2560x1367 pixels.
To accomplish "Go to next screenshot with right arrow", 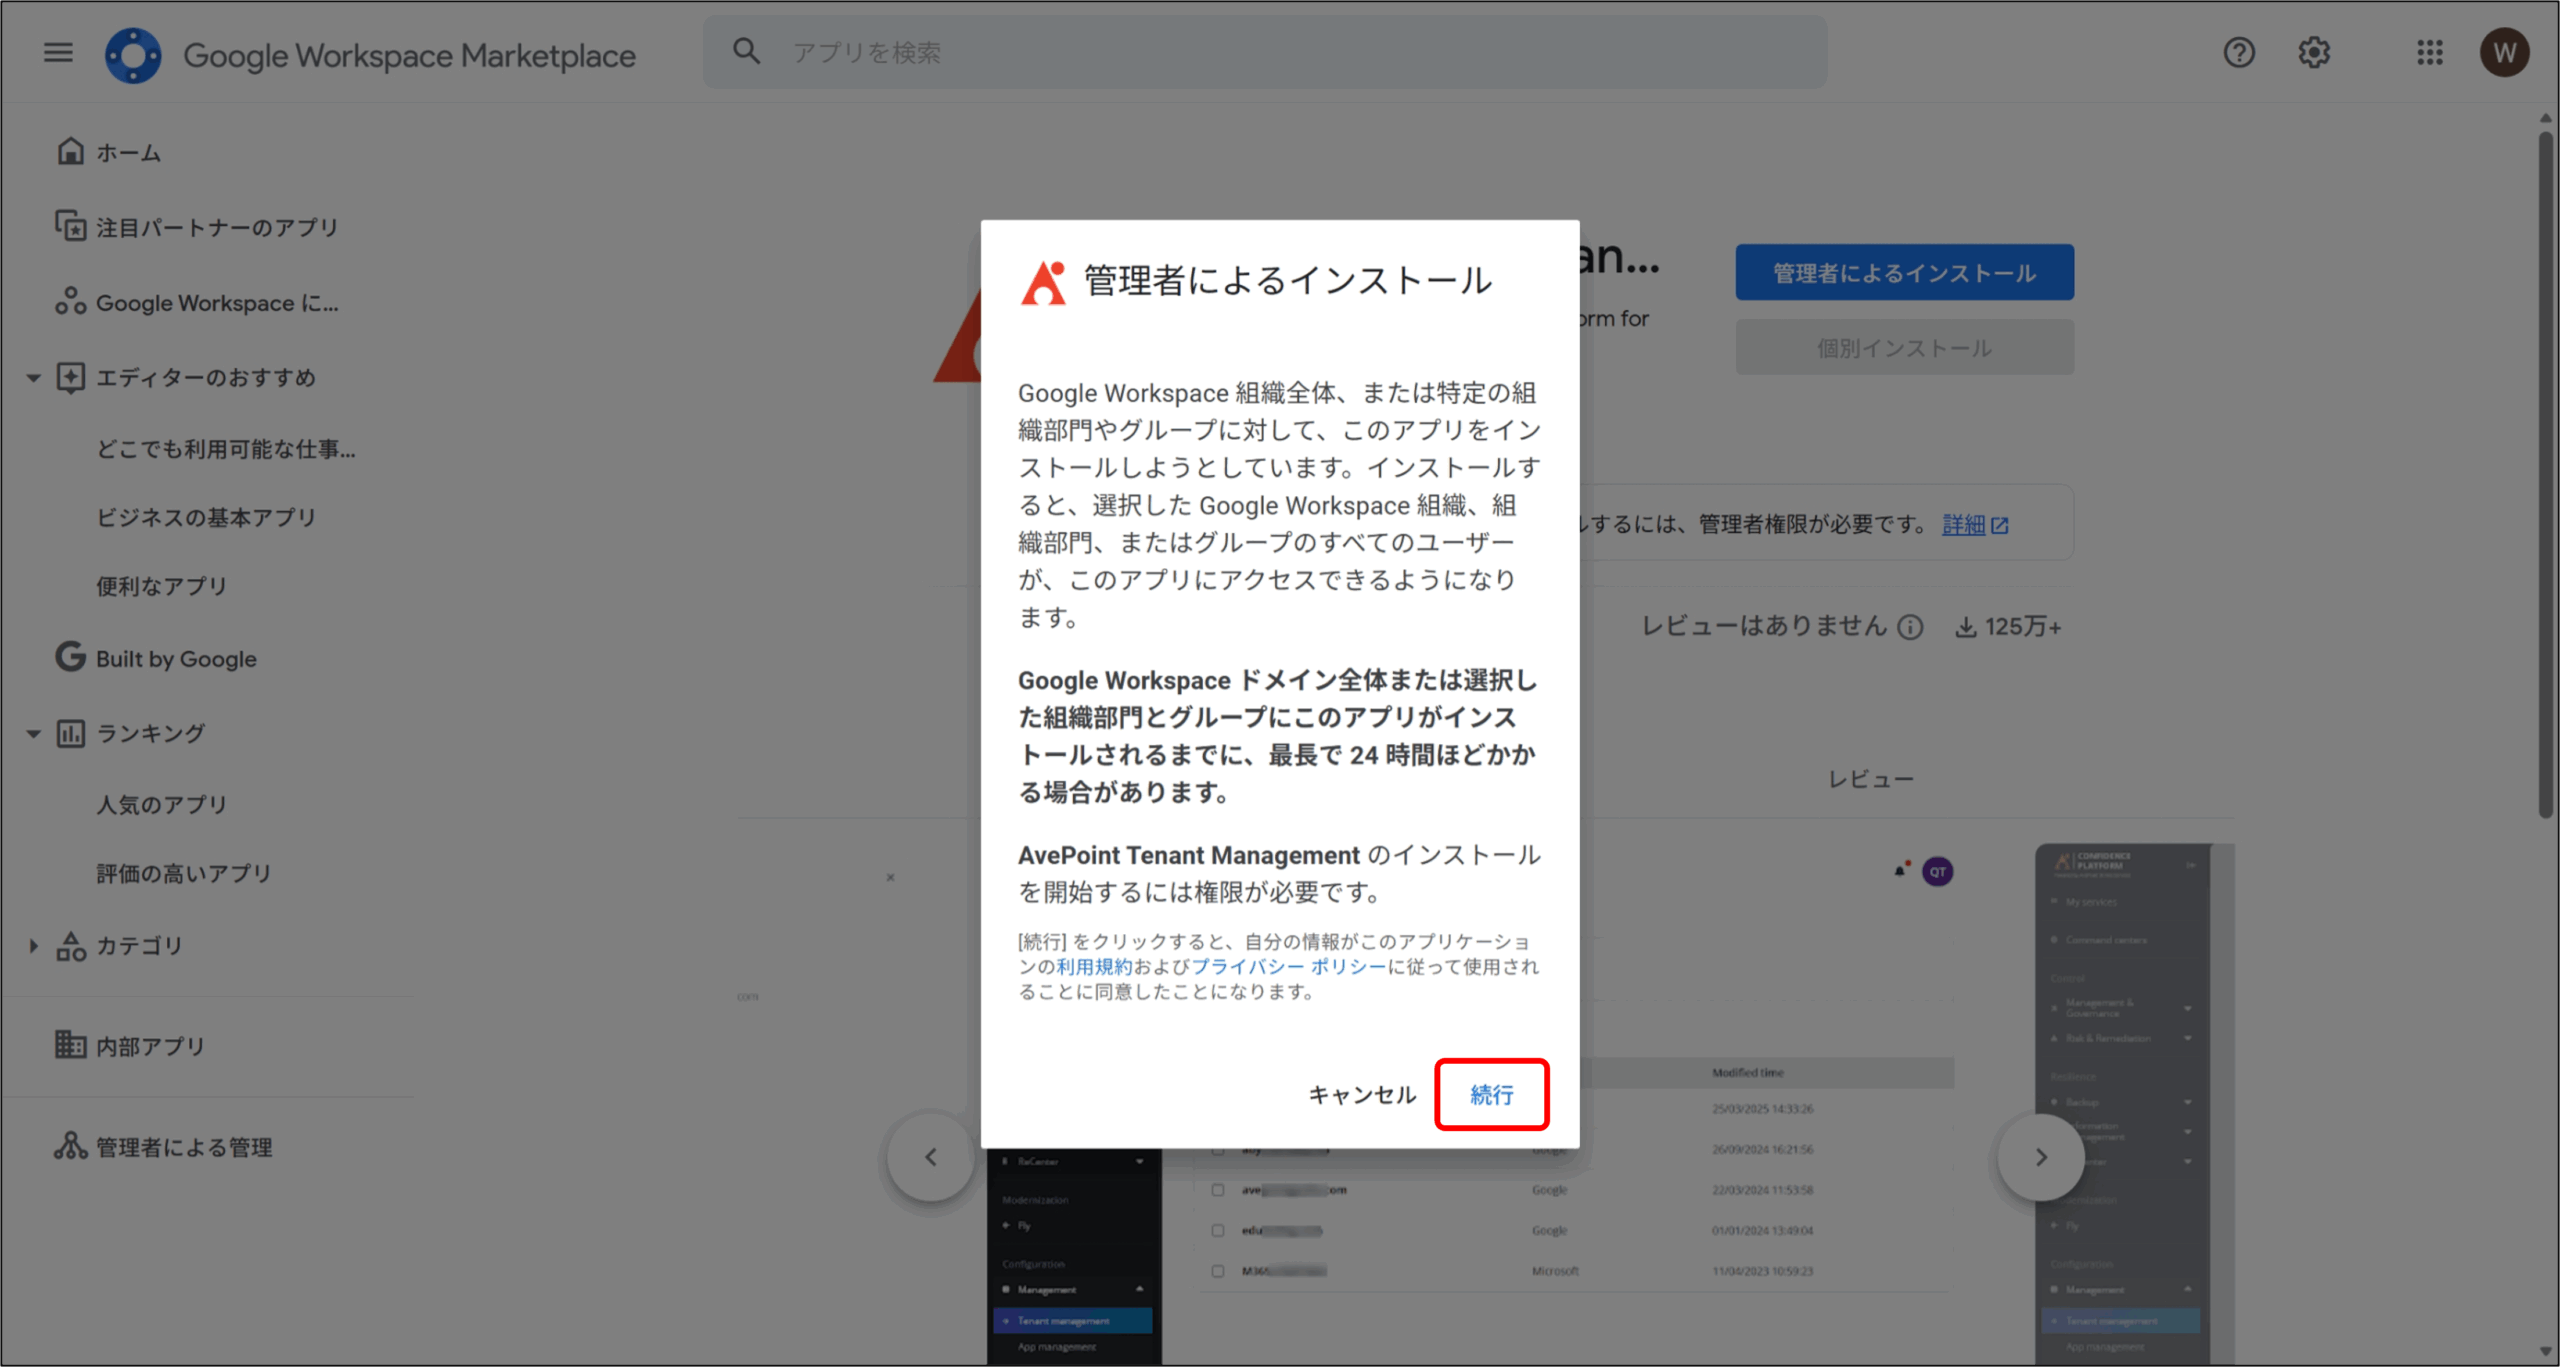I will (x=2041, y=1157).
